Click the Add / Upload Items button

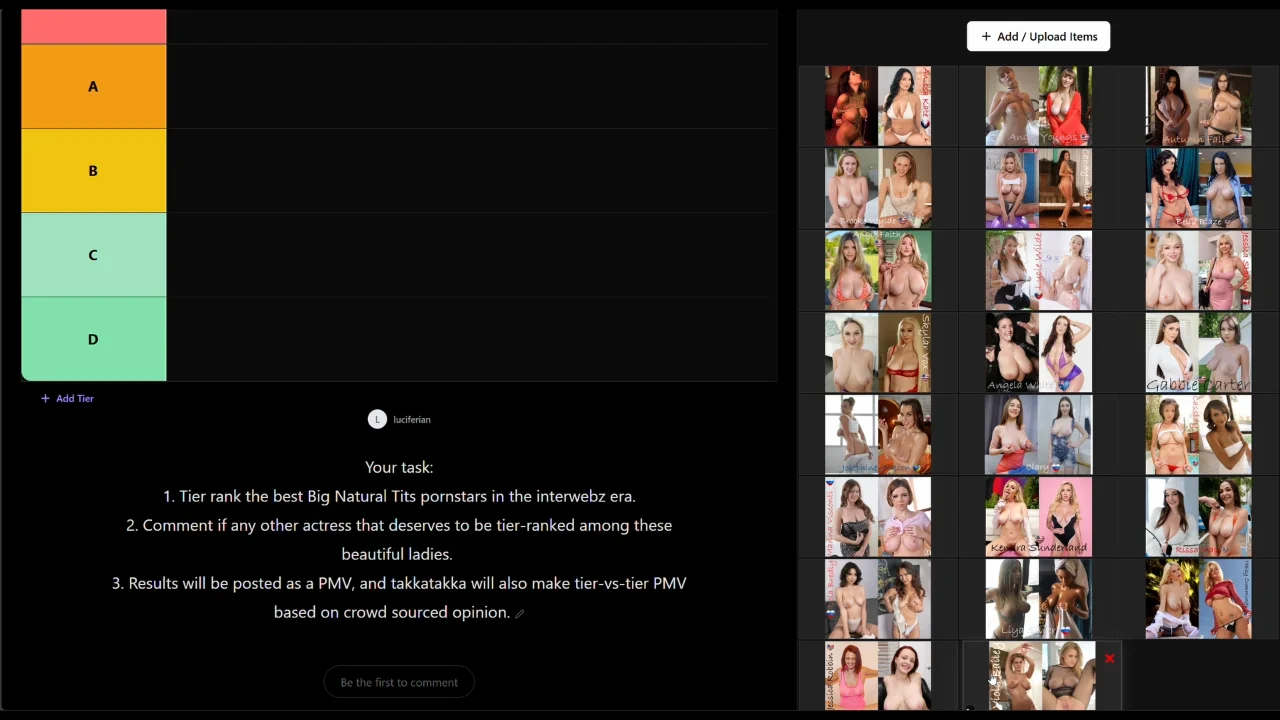coord(1038,36)
